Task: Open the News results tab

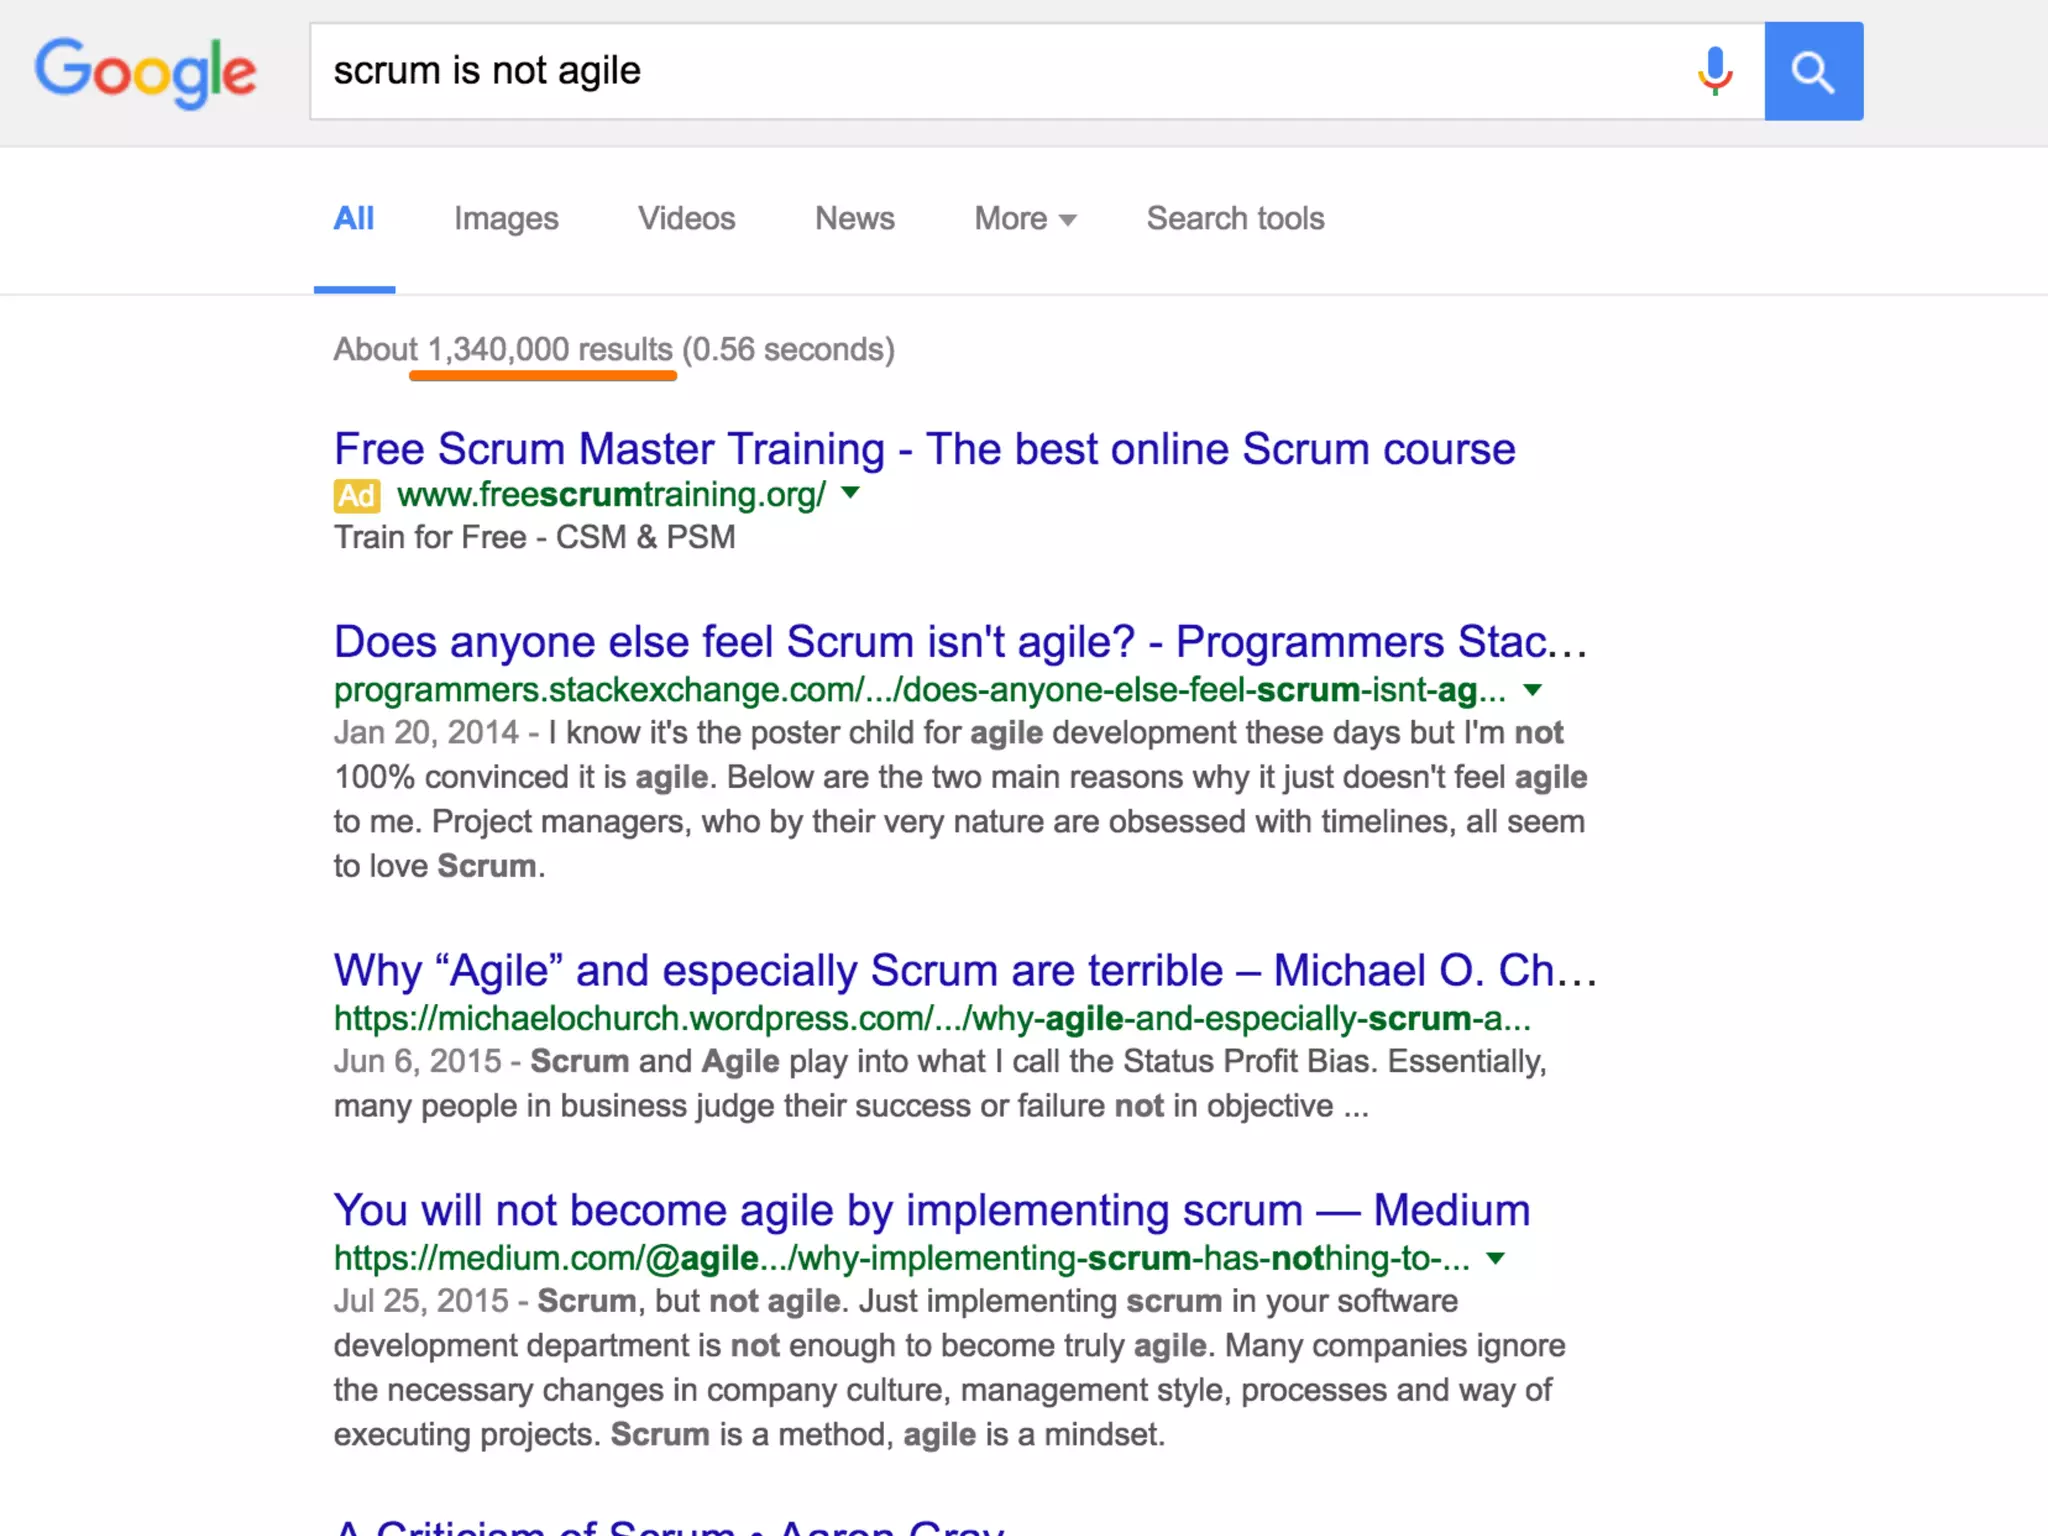Action: [854, 218]
